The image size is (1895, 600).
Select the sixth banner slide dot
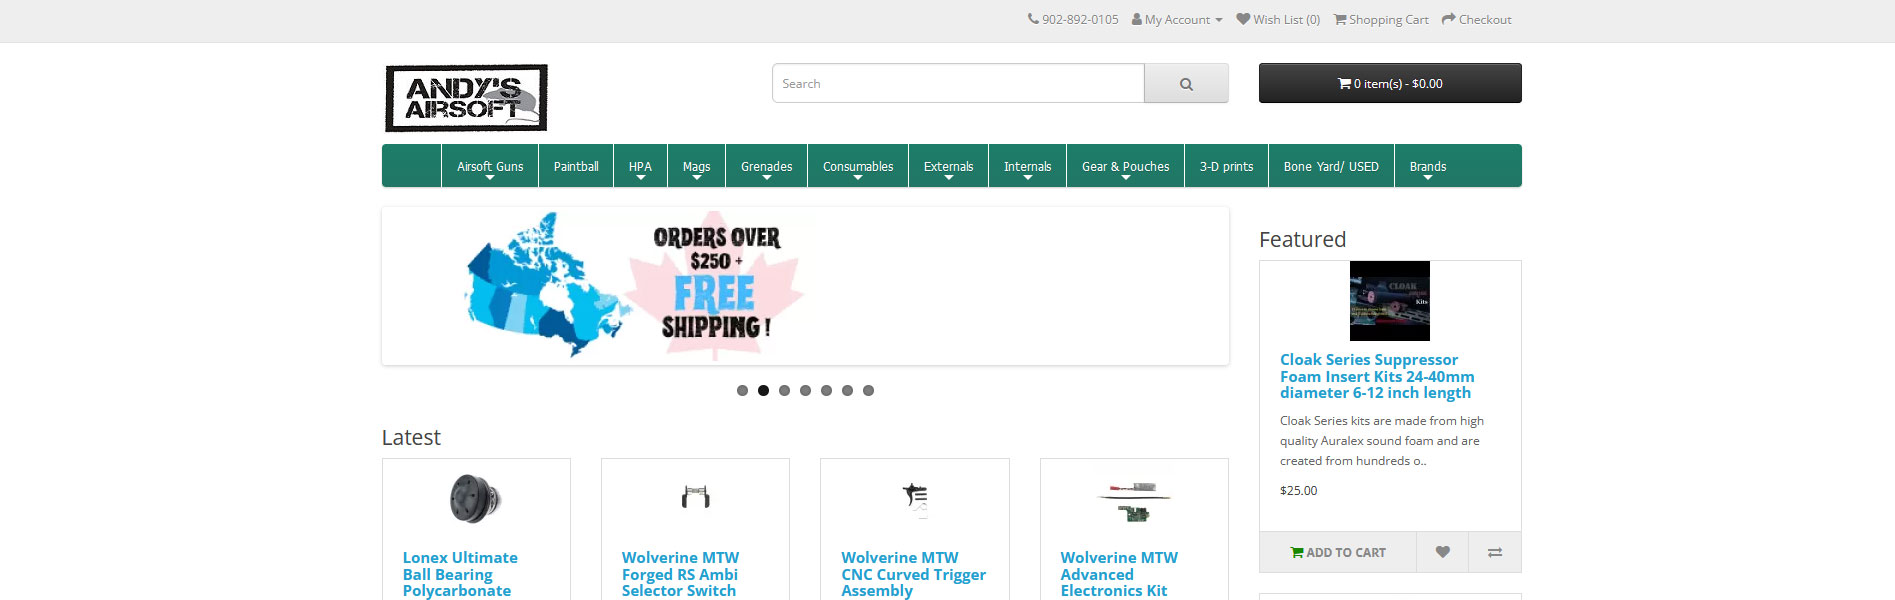tap(847, 391)
